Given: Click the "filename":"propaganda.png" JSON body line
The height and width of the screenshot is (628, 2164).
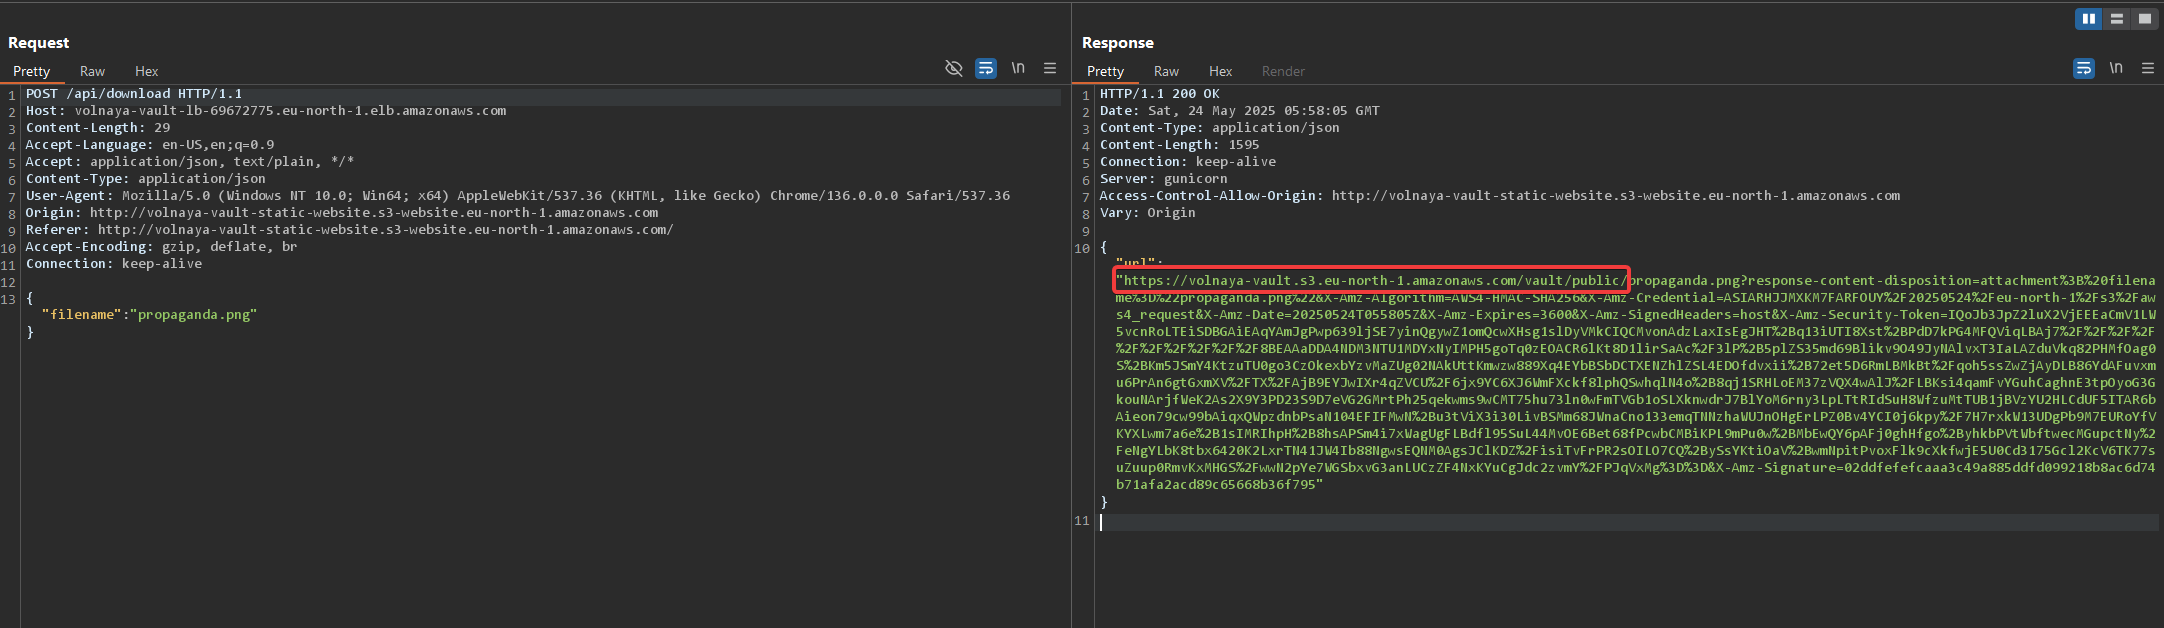Looking at the screenshot, I should click(x=150, y=315).
